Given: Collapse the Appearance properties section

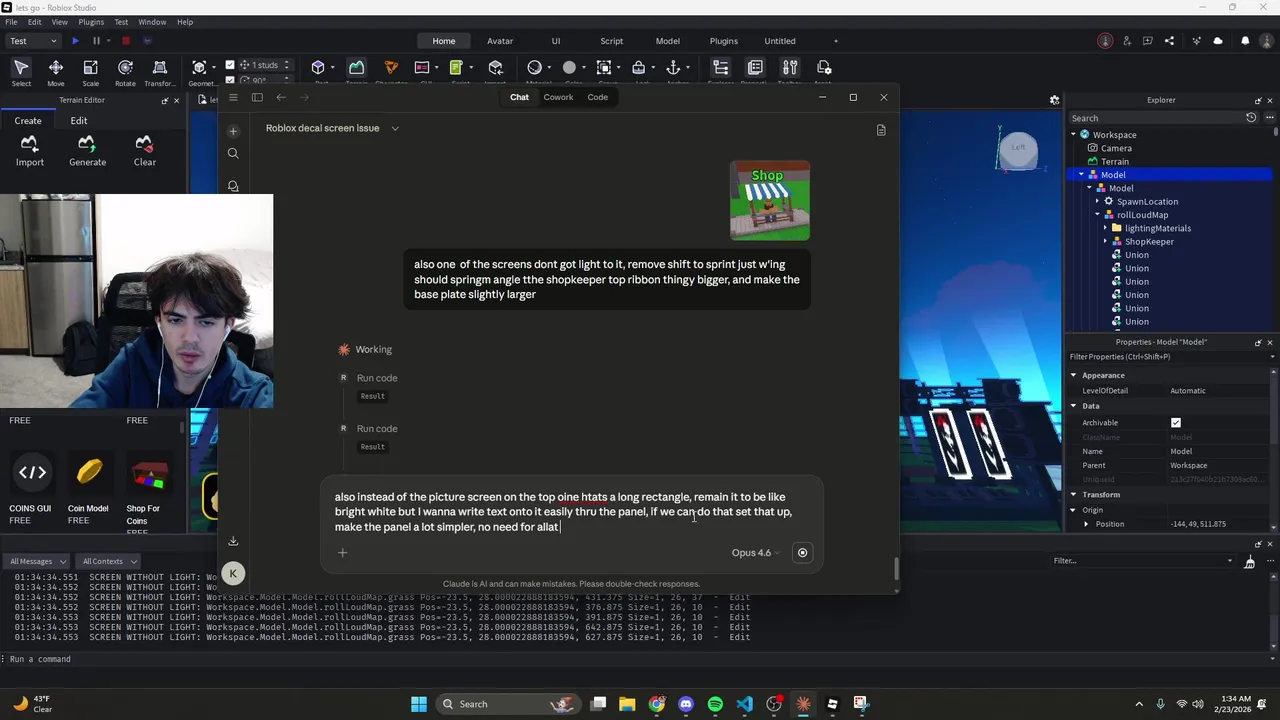Looking at the screenshot, I should 1074,375.
